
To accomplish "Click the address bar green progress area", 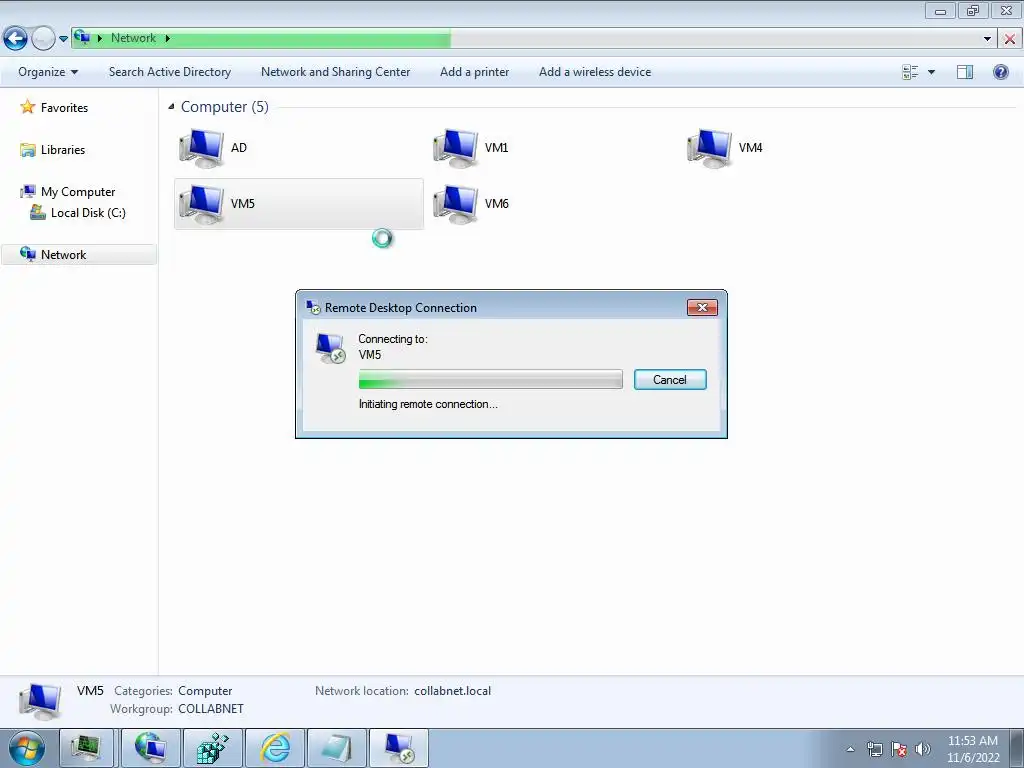I will pyautogui.click(x=261, y=38).
